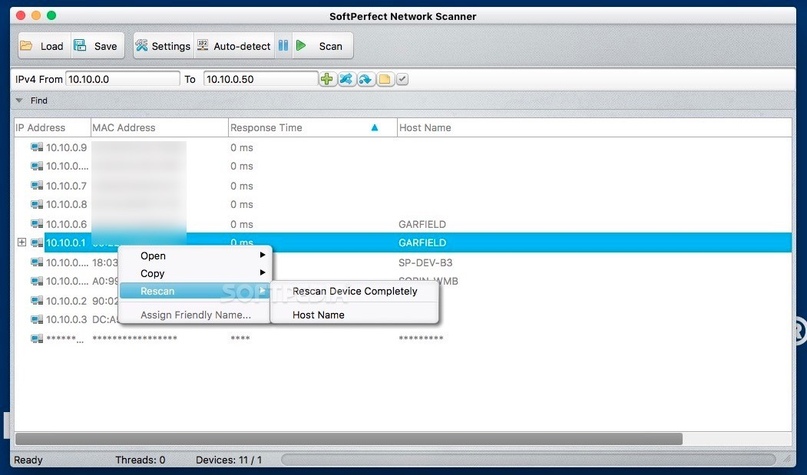
Task: Click the blue curved arrow icon
Action: [x=365, y=79]
